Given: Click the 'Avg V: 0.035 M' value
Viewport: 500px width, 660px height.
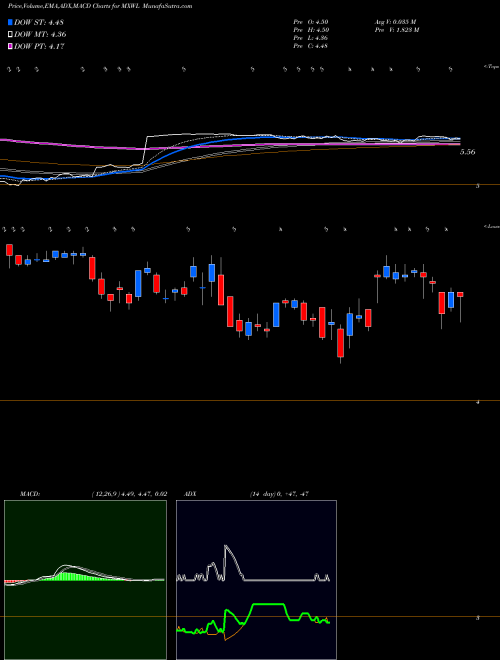Looking at the screenshot, I should (x=395, y=21).
